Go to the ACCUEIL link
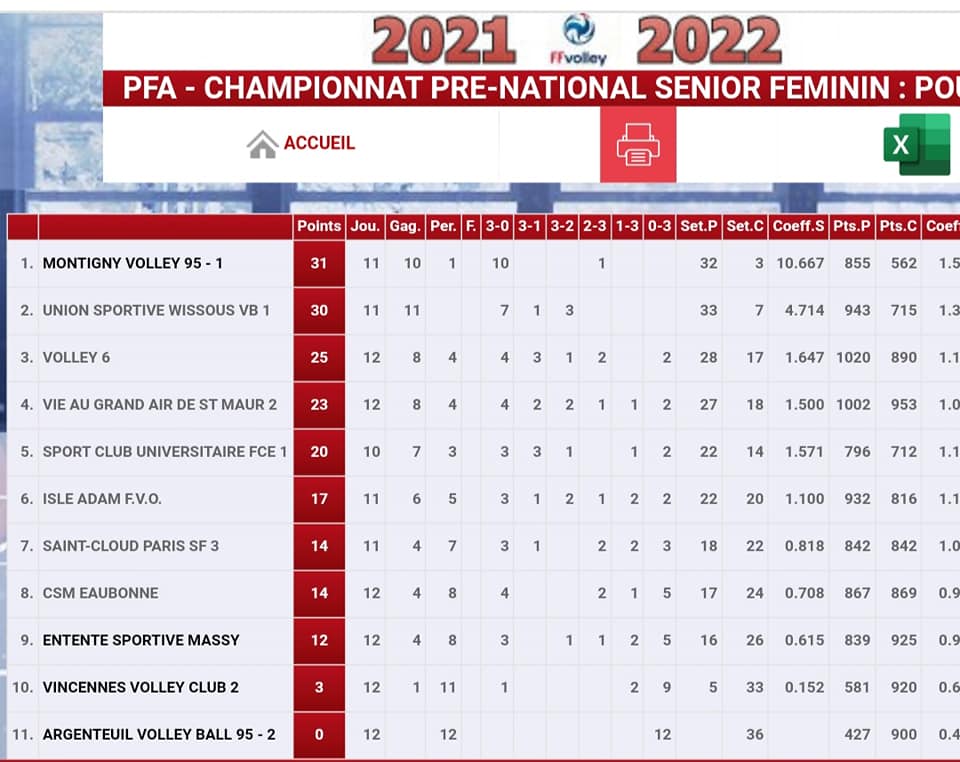 319,143
